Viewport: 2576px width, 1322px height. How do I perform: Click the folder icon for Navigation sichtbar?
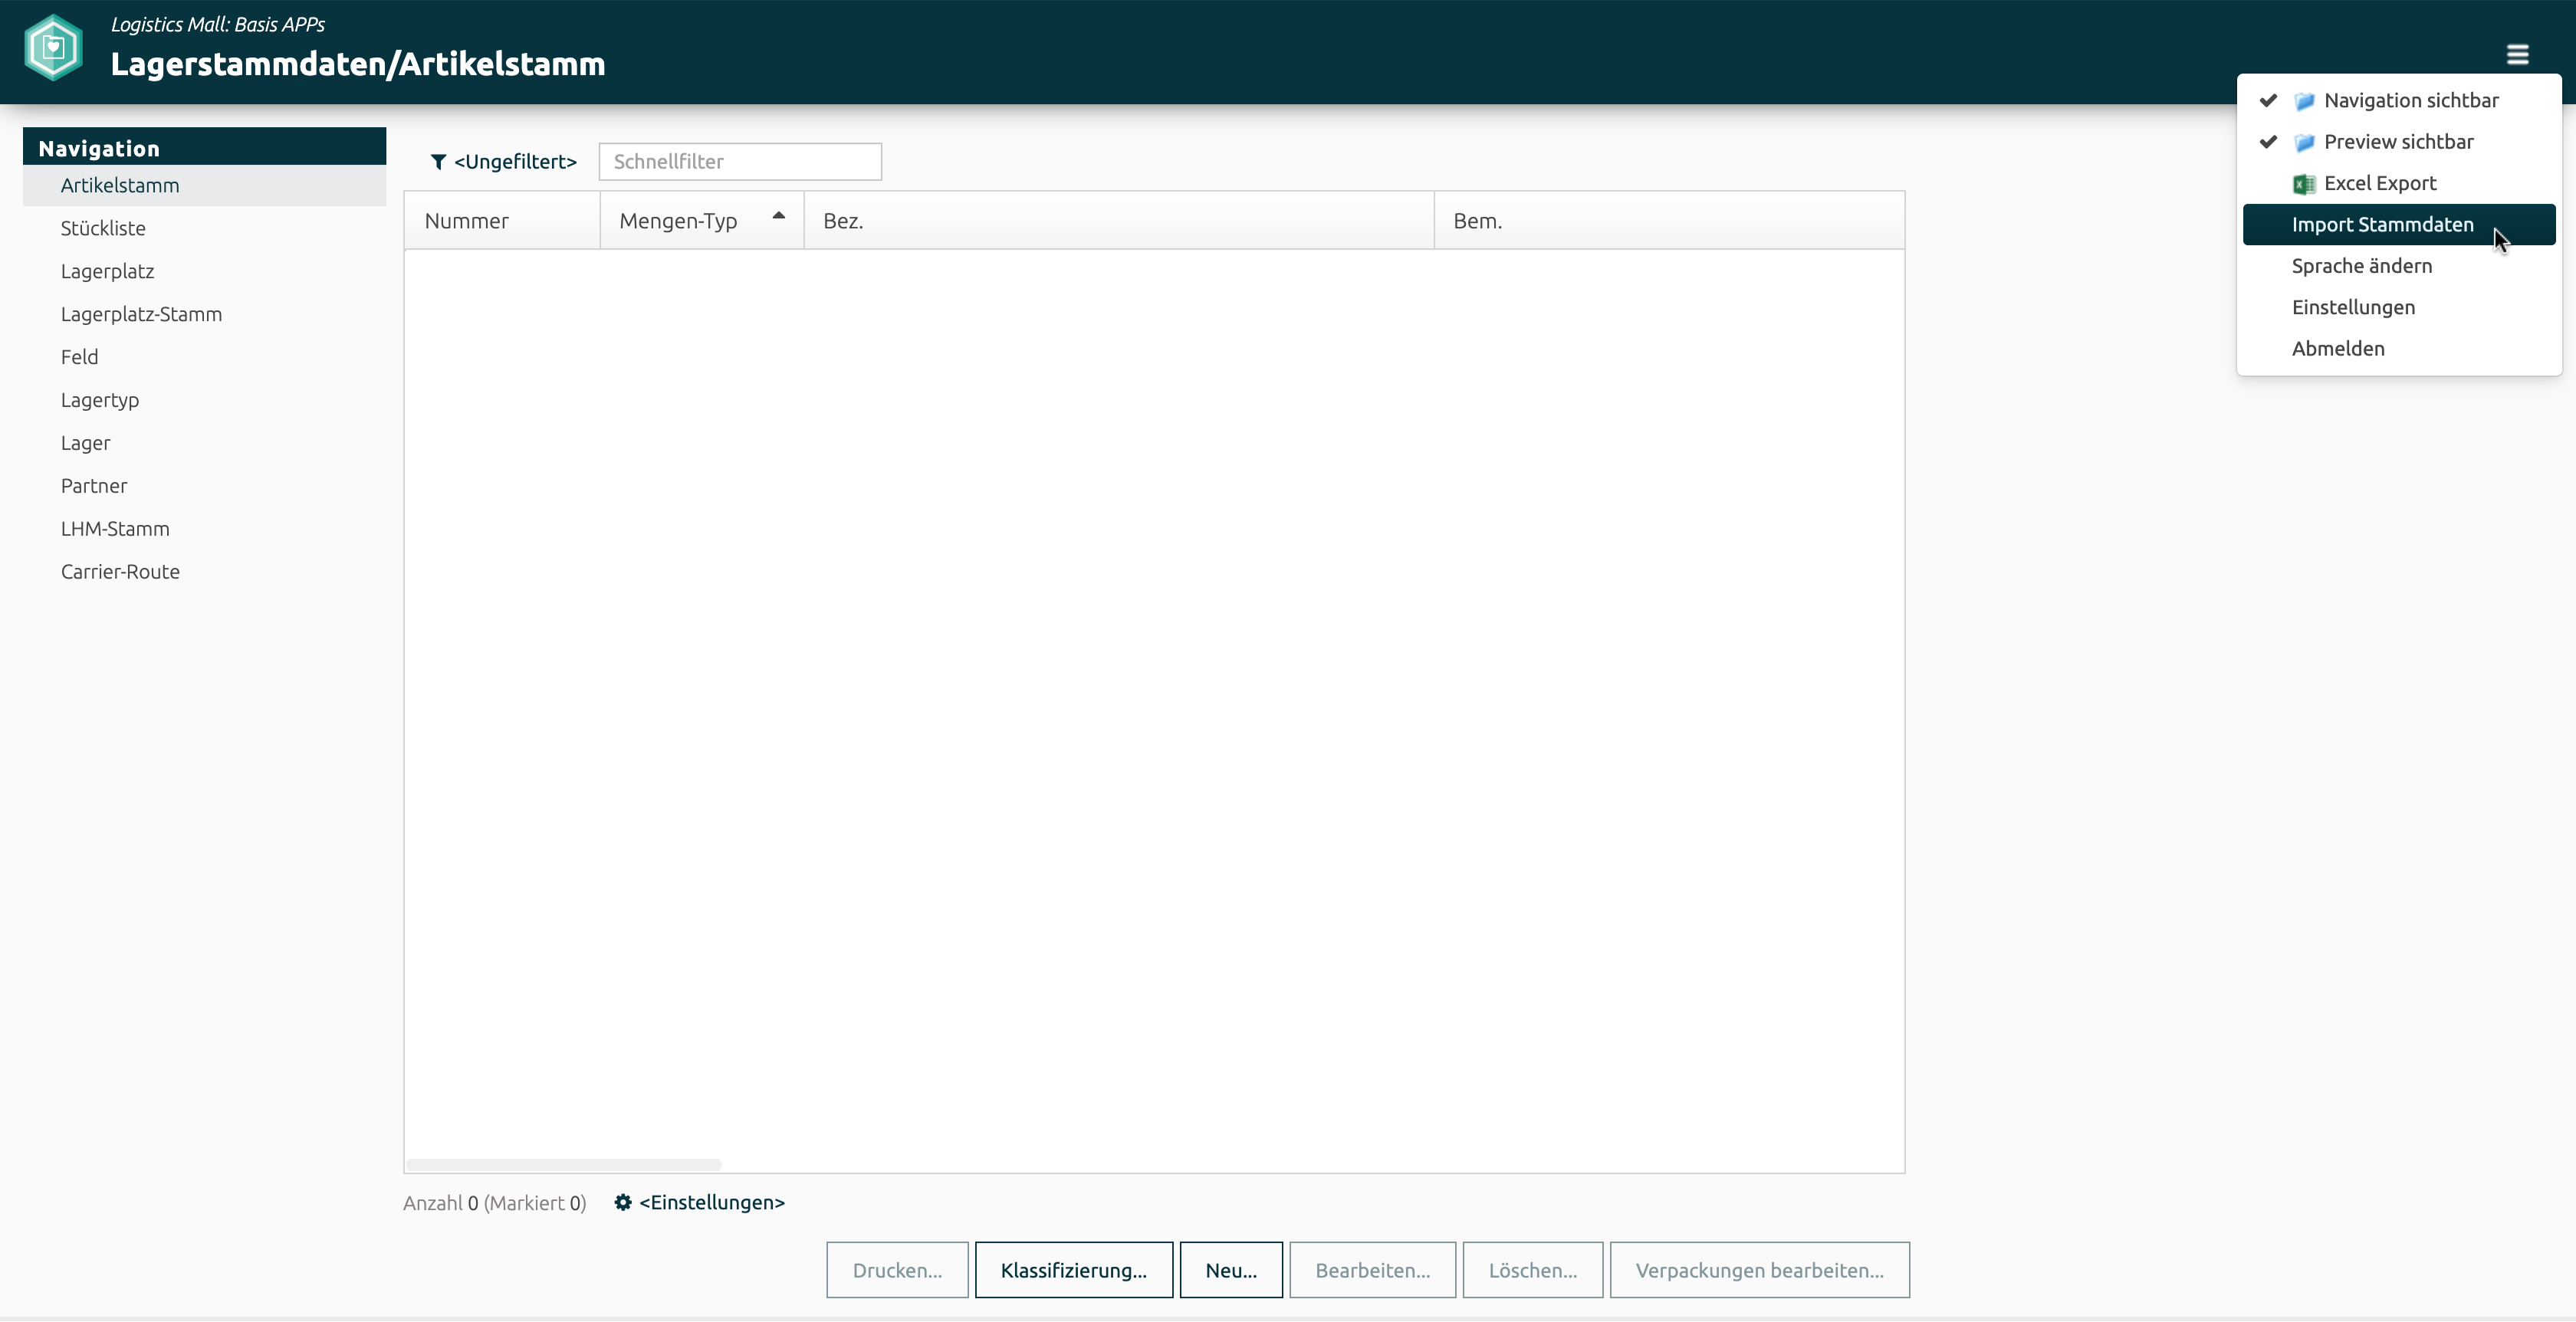click(2304, 101)
